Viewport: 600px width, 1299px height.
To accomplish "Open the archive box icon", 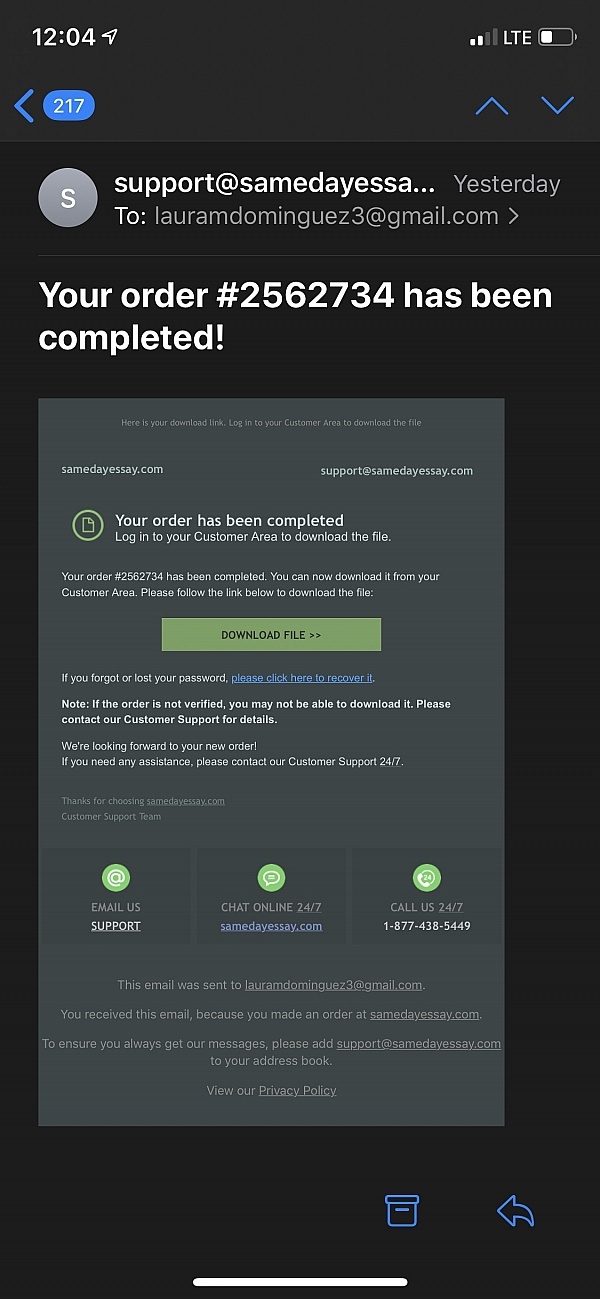I will pos(402,1211).
